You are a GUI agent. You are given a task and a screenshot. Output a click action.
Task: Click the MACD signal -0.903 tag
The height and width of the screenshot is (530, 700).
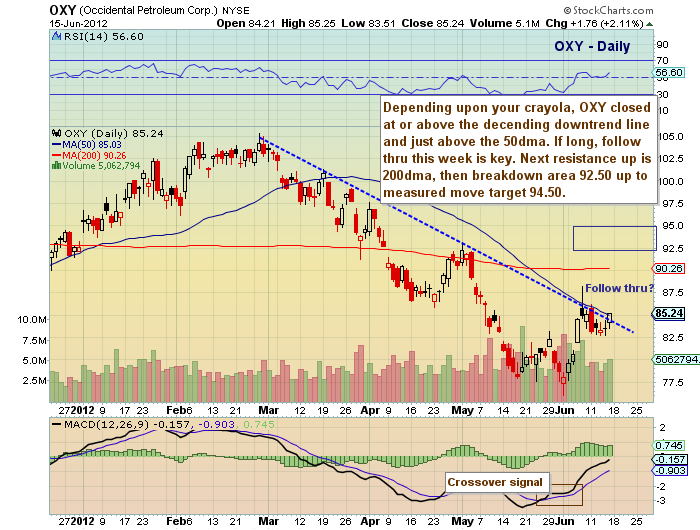(x=669, y=471)
